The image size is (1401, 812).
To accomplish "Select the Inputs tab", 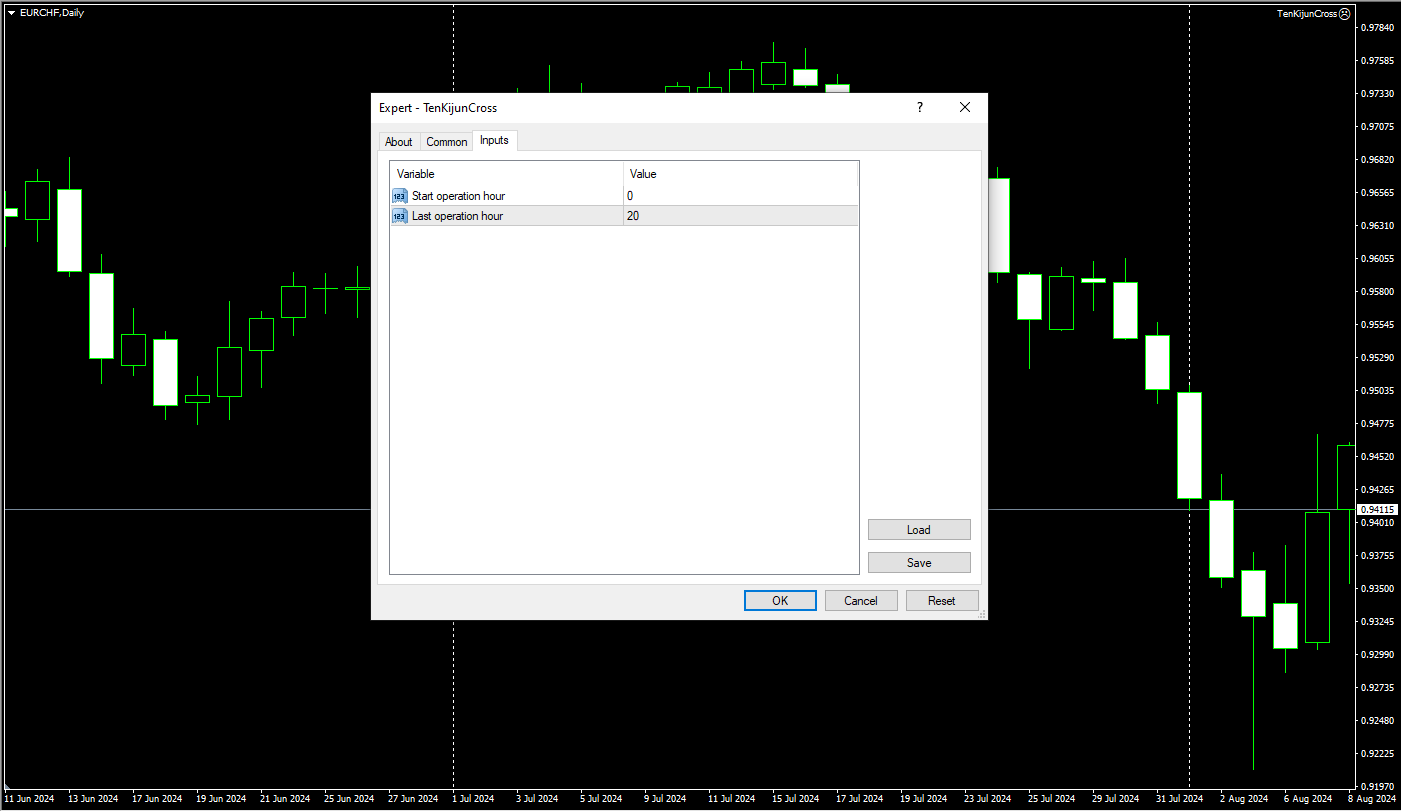I will 494,141.
